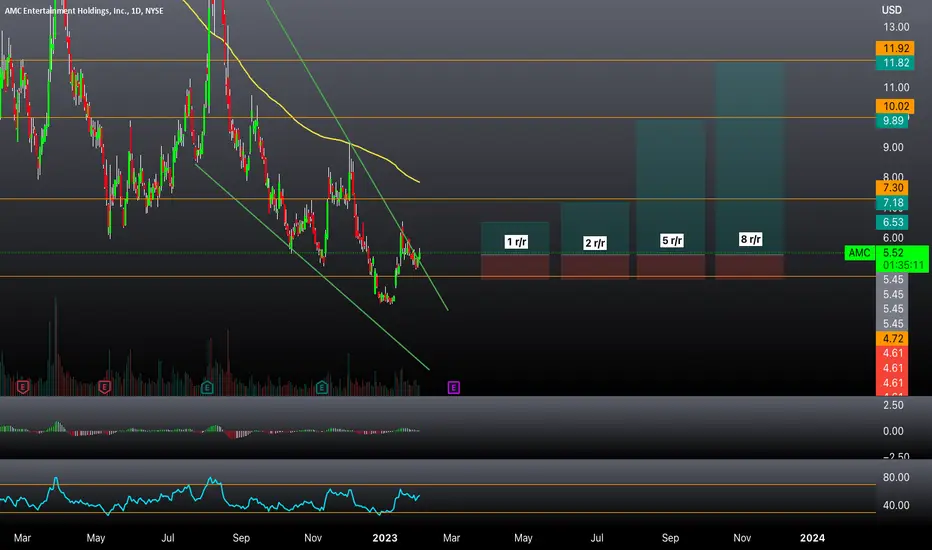This screenshot has width=932, height=550.
Task: Click the 0.00 histogram axis value
Action: pyautogui.click(x=893, y=432)
